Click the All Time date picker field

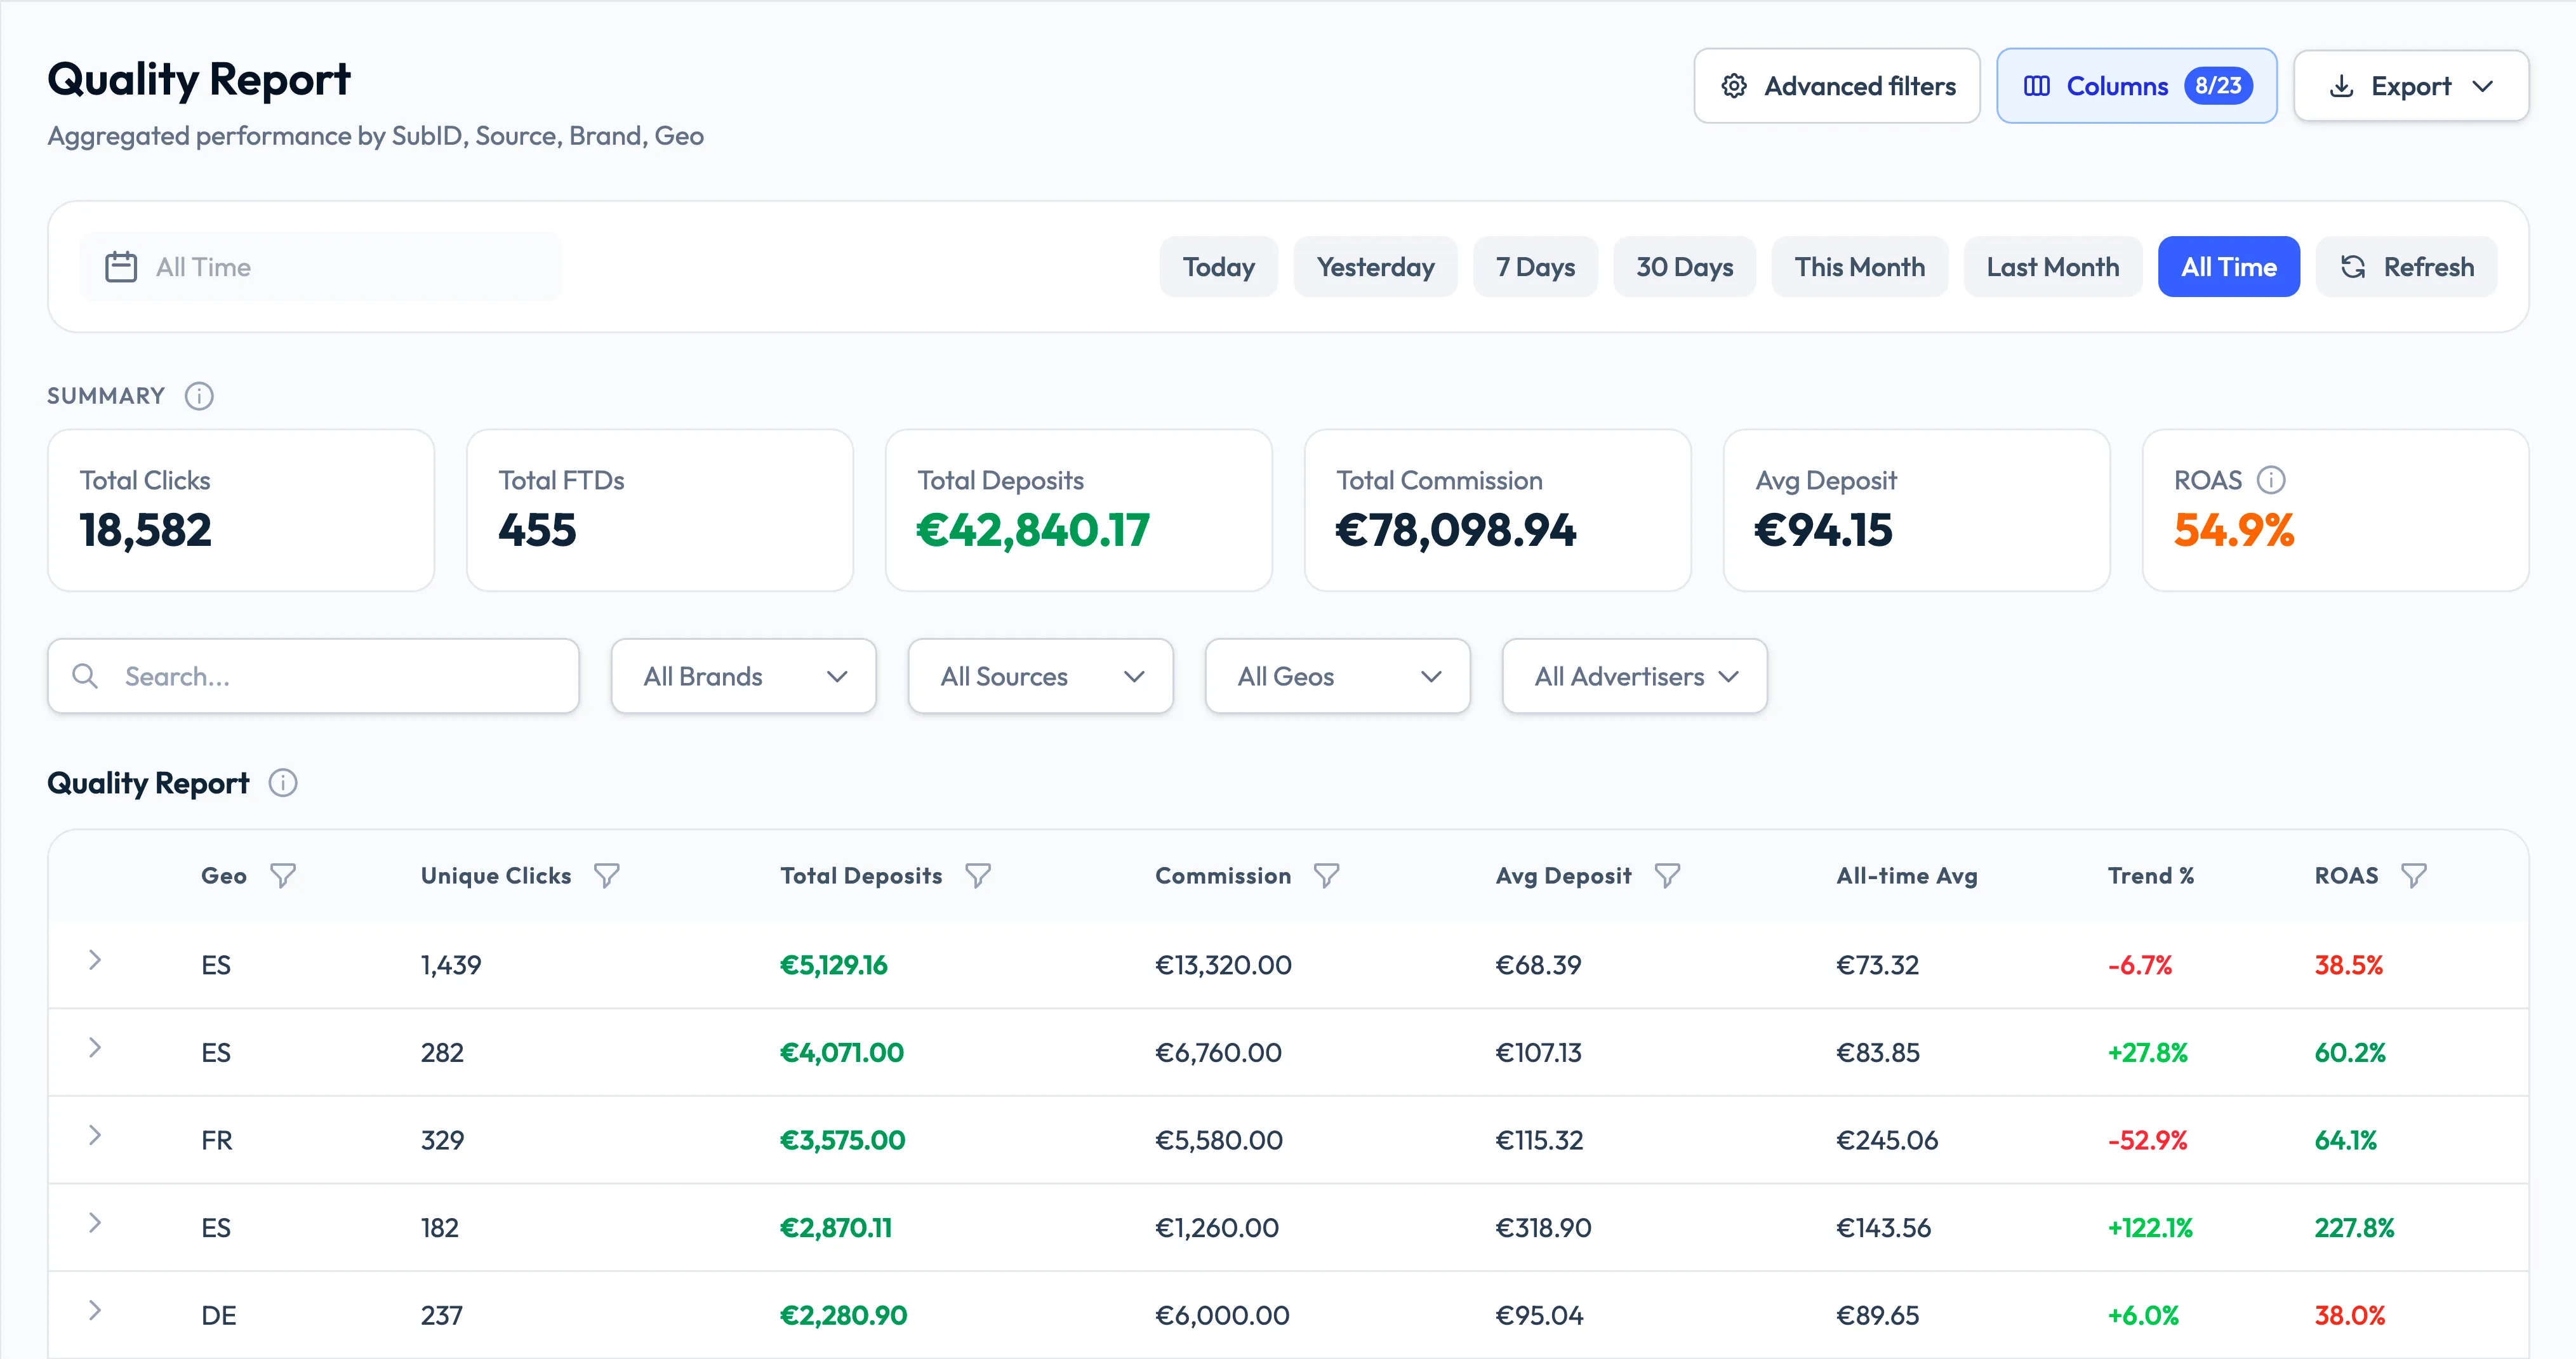point(321,267)
